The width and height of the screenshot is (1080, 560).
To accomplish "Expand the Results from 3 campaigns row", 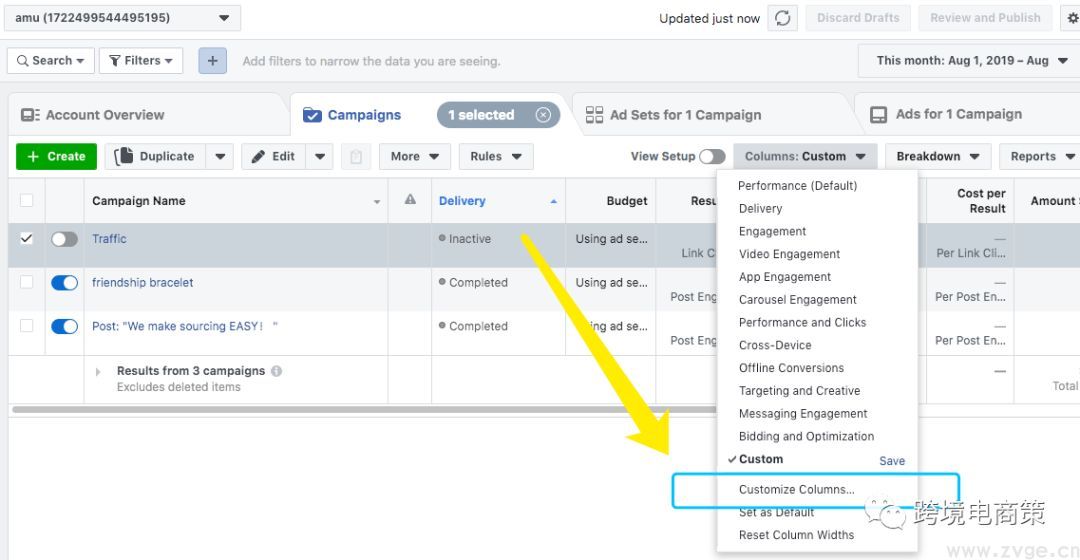I will pos(98,372).
